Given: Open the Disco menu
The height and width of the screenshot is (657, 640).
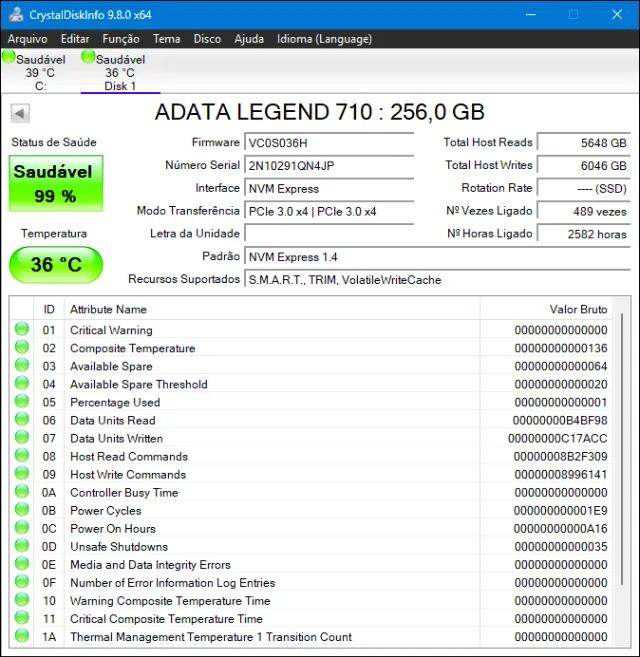Looking at the screenshot, I should [x=207, y=39].
